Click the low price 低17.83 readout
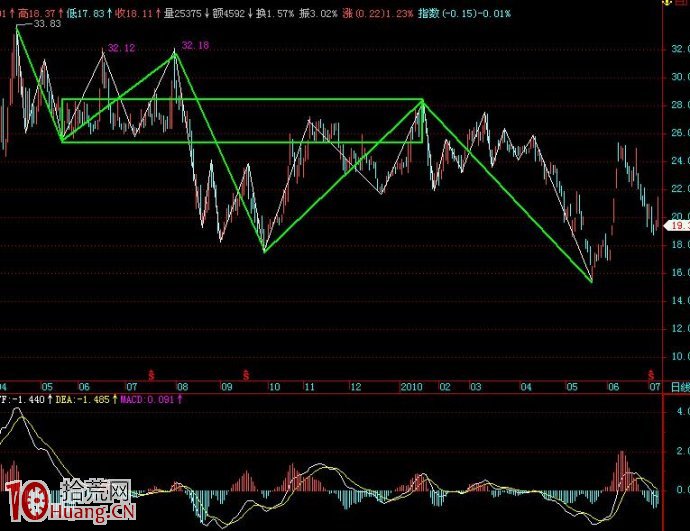690x531 pixels. pyautogui.click(x=85, y=14)
